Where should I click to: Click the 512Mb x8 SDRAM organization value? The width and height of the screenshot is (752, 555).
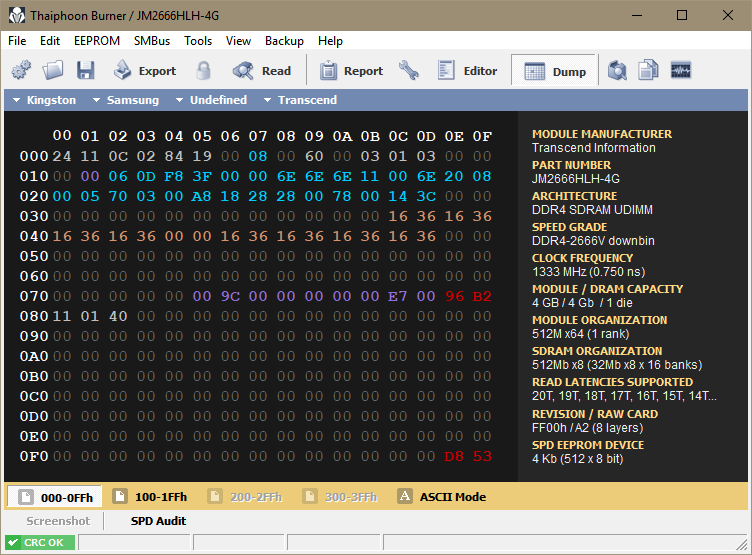pos(617,365)
